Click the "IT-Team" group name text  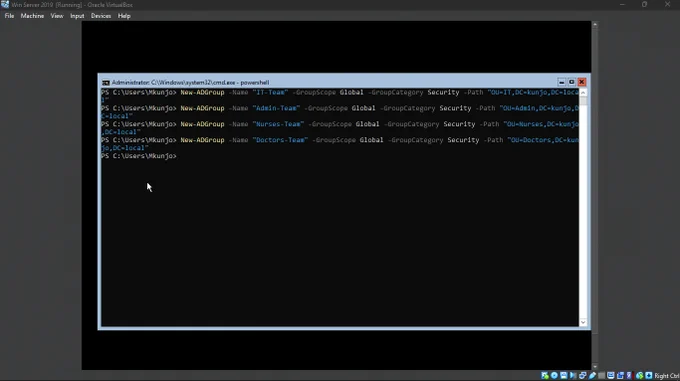click(x=270, y=92)
